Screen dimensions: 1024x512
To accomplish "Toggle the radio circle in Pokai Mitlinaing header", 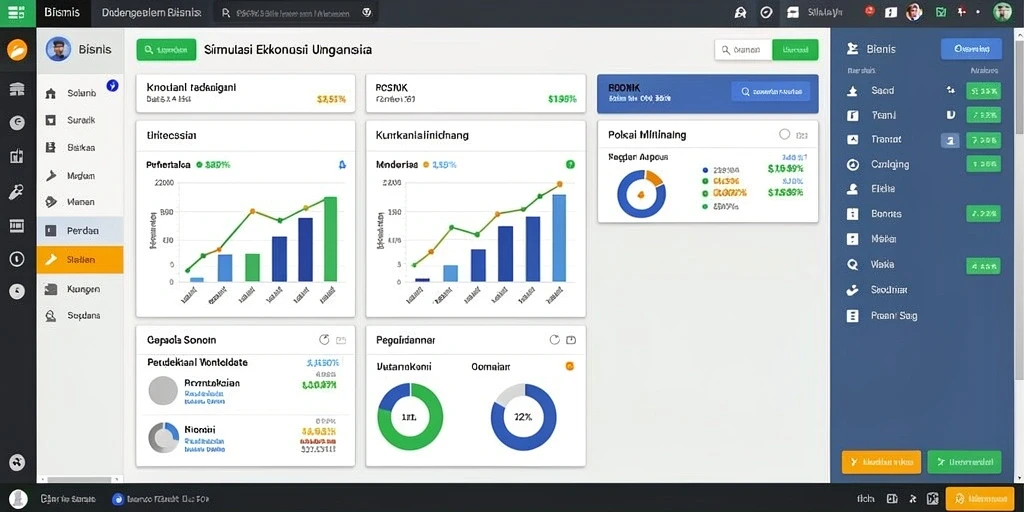I will coord(785,135).
